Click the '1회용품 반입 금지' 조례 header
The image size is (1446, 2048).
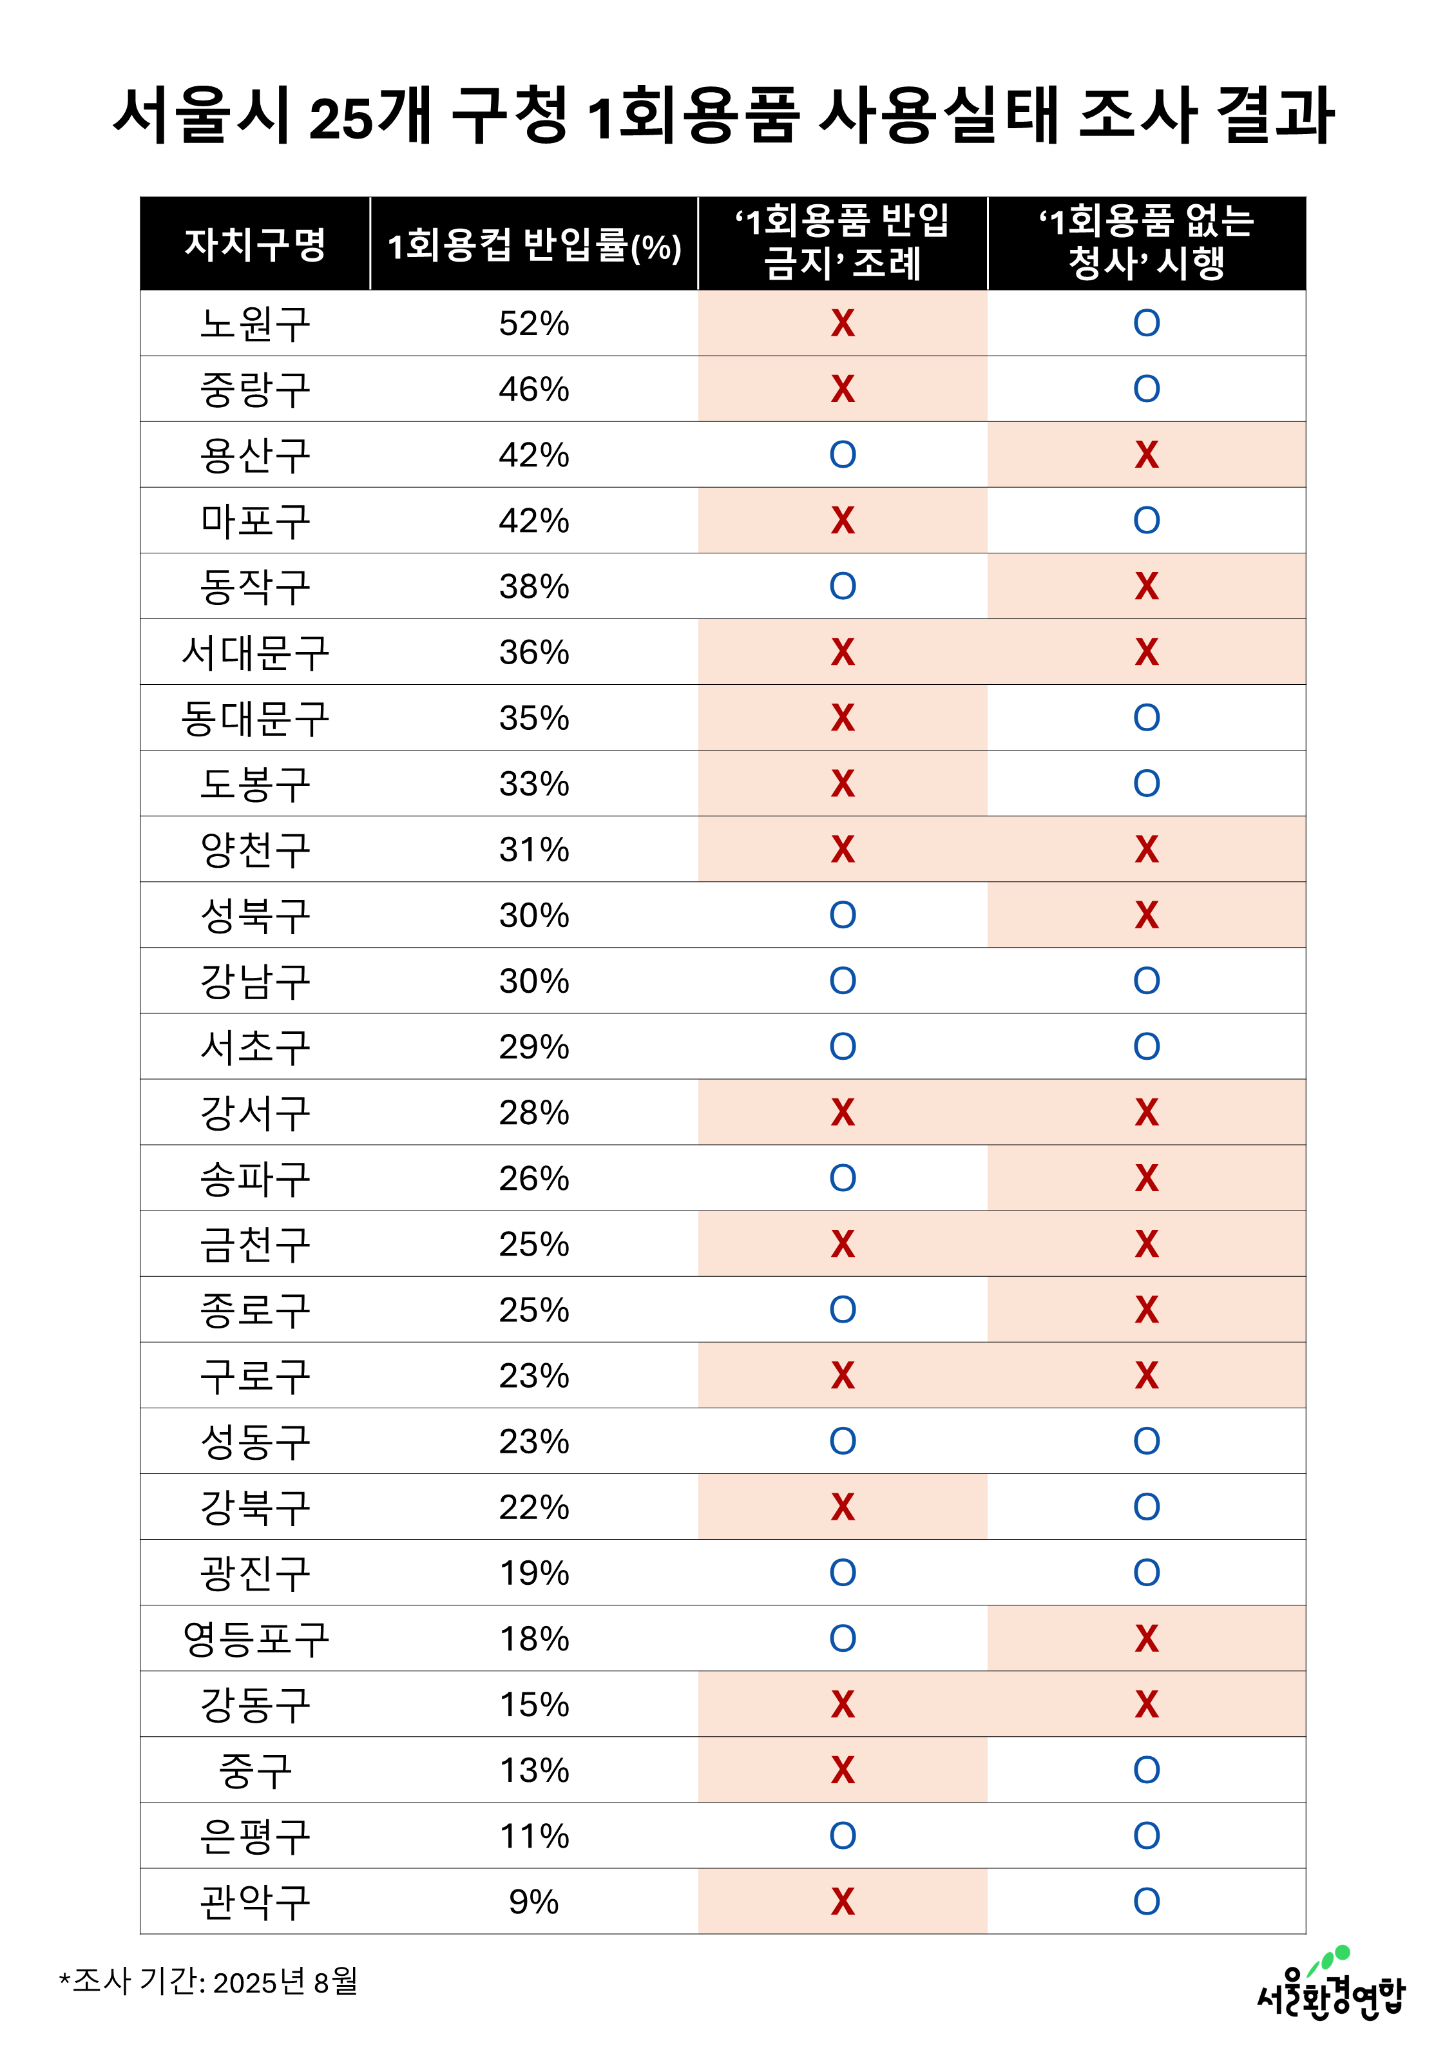point(843,243)
